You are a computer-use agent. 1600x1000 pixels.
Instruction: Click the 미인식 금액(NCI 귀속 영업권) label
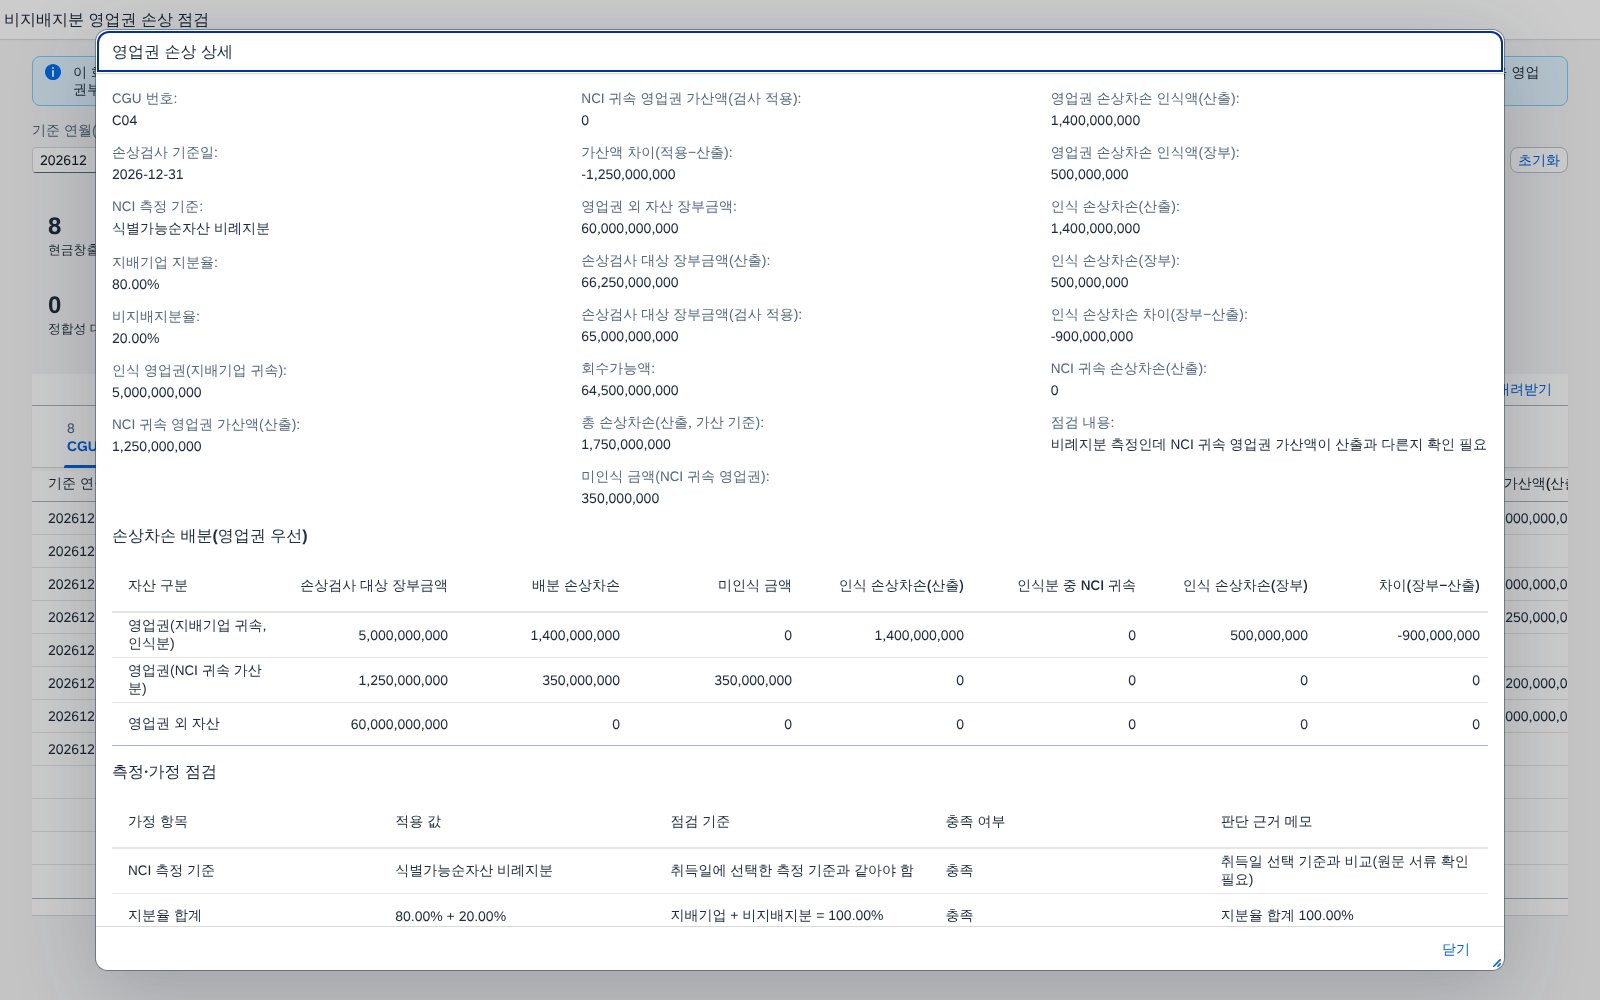click(675, 476)
